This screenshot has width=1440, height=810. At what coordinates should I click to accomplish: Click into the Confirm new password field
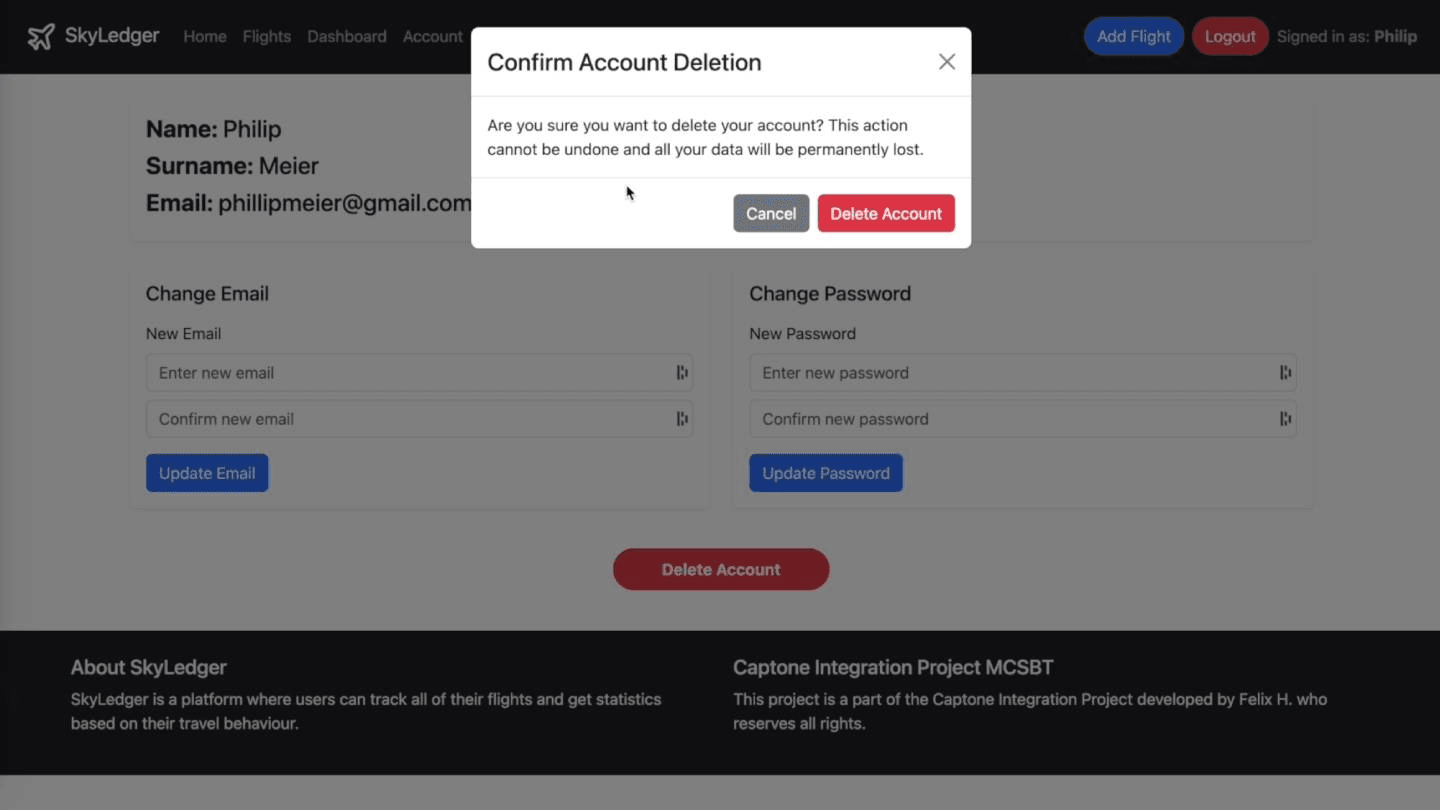point(1010,419)
